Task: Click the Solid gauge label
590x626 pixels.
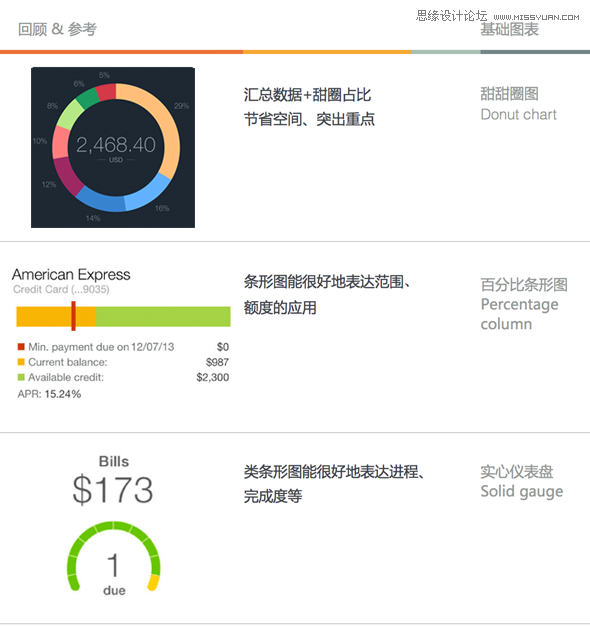Action: pos(522,492)
